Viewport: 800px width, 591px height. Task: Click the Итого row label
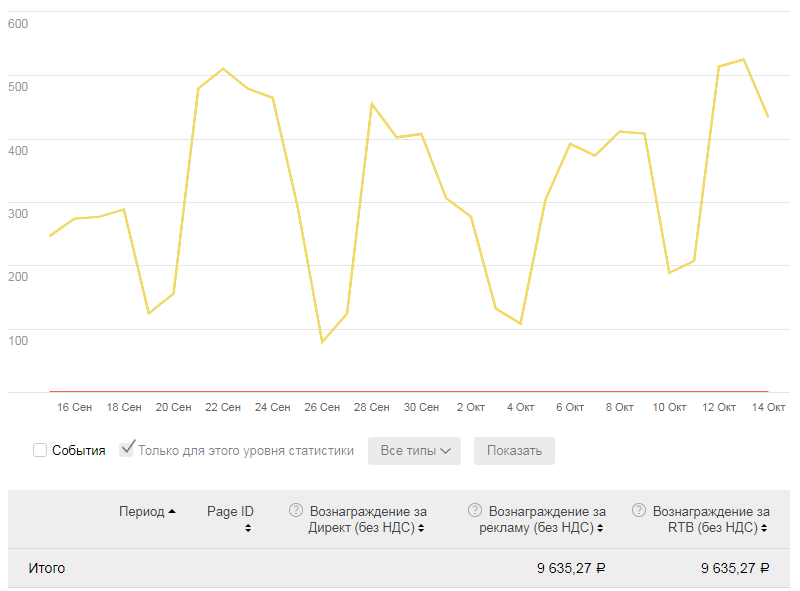pos(47,568)
